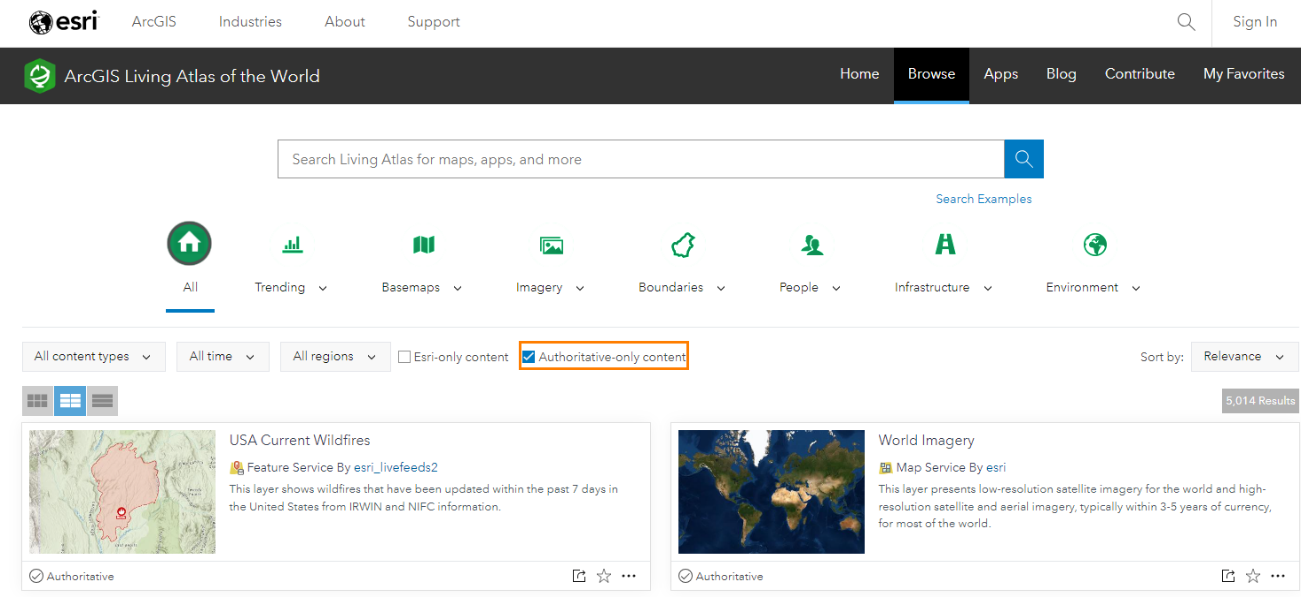Screen dimensions: 1301x597
Task: Open World Imagery title link
Action: 926,440
